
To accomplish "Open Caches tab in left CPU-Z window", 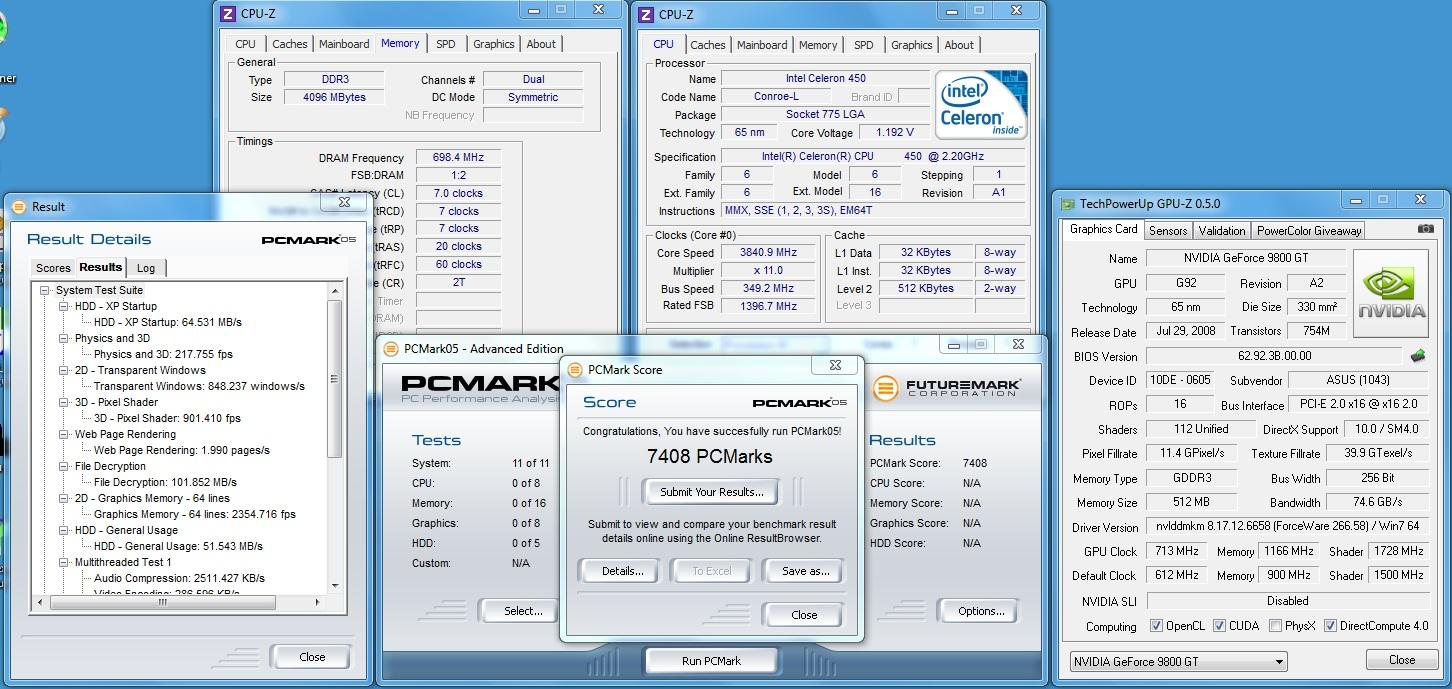I will [x=290, y=44].
